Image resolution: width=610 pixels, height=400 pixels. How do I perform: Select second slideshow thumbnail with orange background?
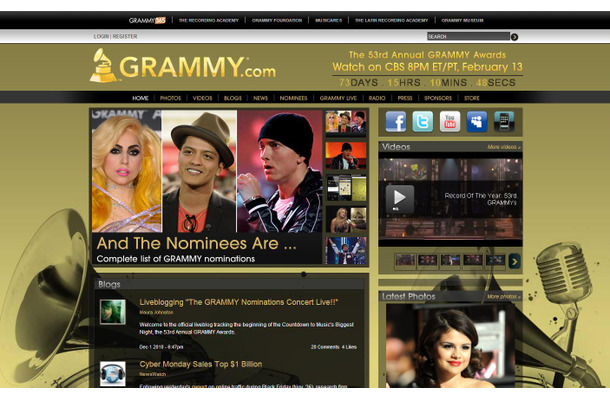[x=346, y=155]
